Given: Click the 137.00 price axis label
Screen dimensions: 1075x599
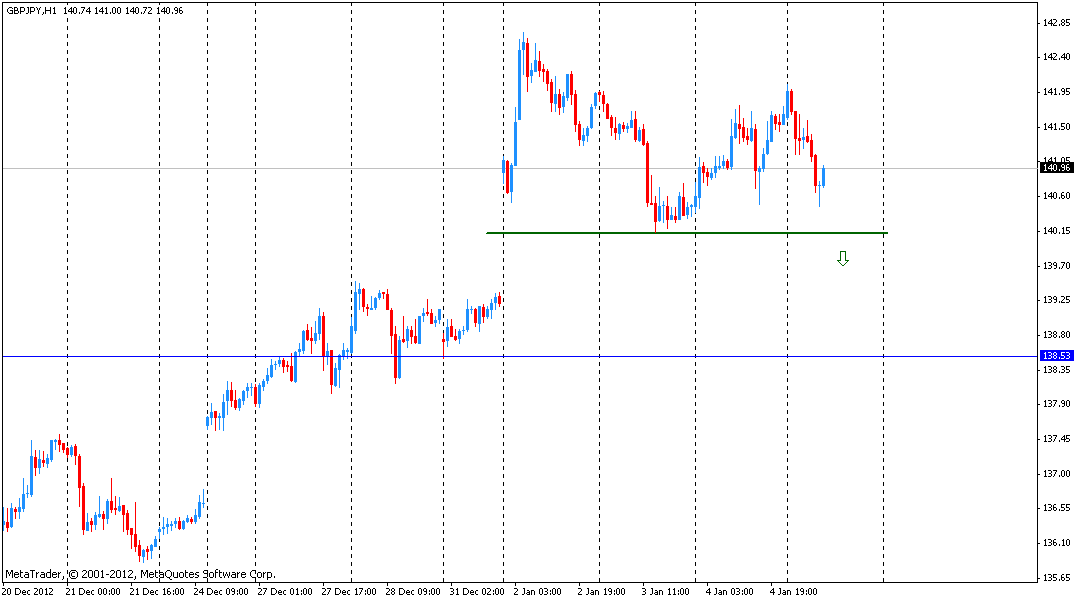Looking at the screenshot, I should pyautogui.click(x=1056, y=474).
